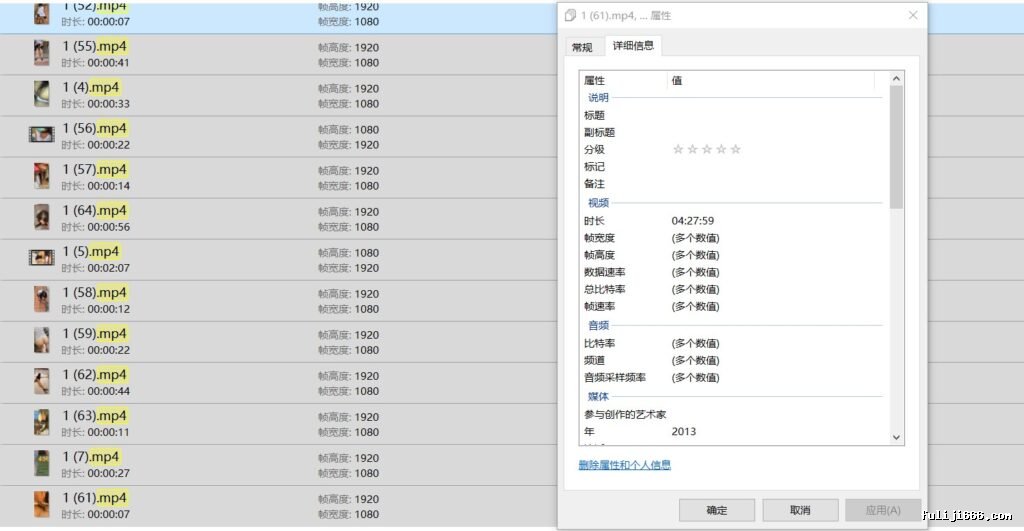
Task: Click the 帧高度 (多个数值) value
Action: pyautogui.click(x=696, y=255)
